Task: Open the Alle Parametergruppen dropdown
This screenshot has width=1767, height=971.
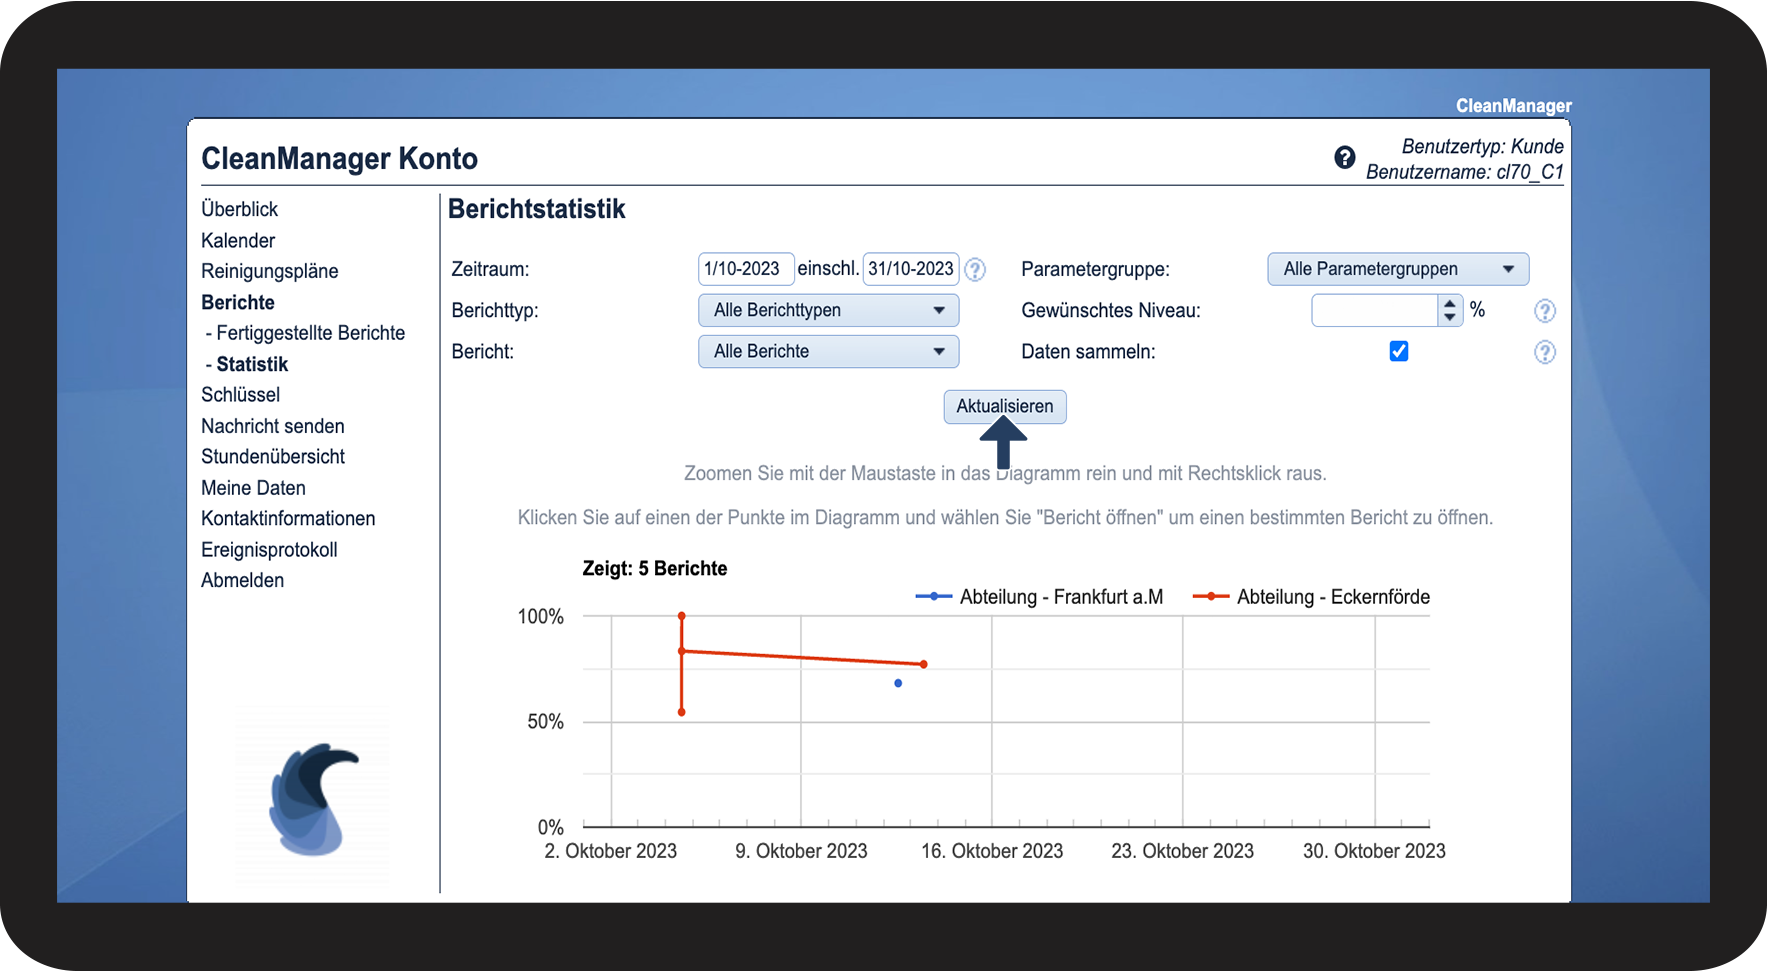Action: coord(1398,269)
